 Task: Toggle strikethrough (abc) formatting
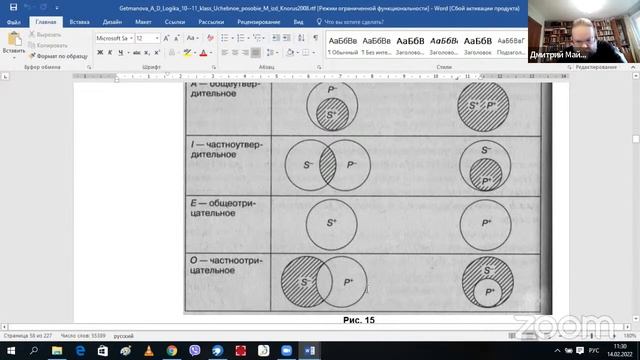[137, 53]
